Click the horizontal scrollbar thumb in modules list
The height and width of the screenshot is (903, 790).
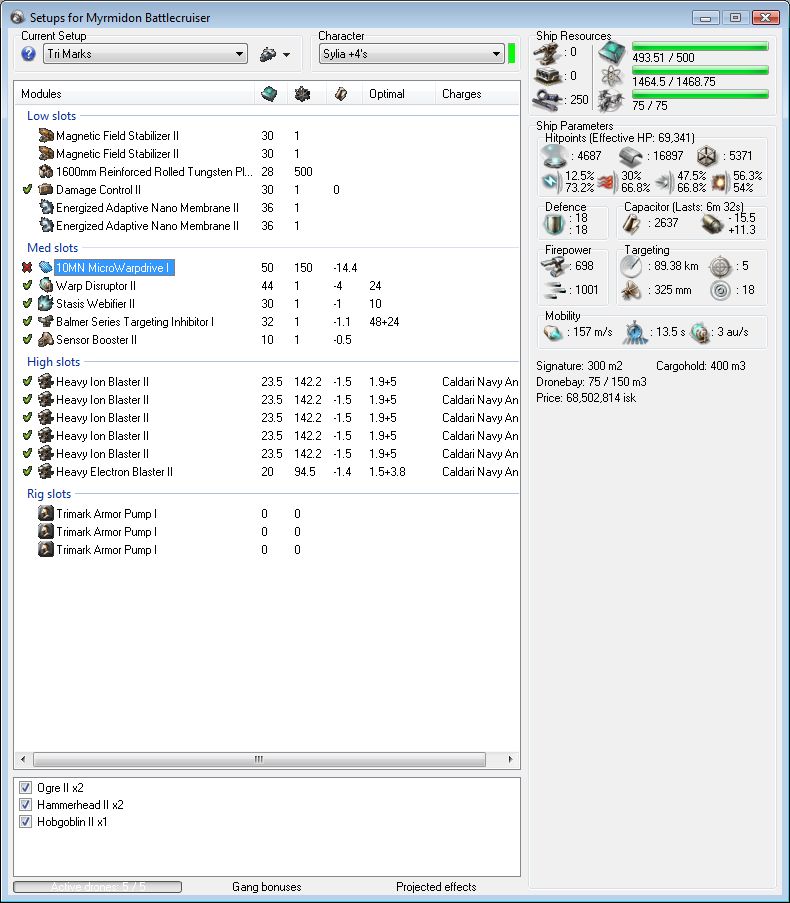coord(259,759)
